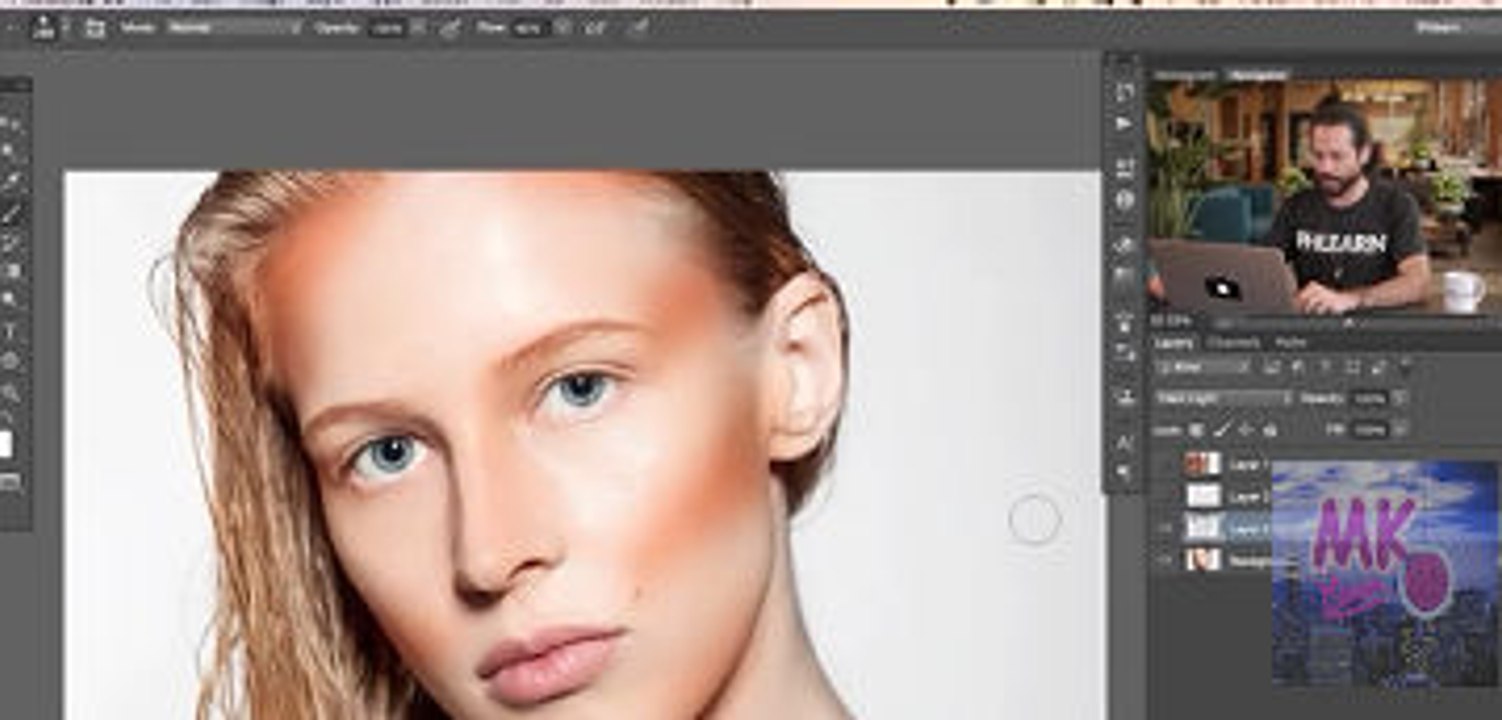Switch to the Paths tab
The image size is (1502, 720).
point(1291,343)
